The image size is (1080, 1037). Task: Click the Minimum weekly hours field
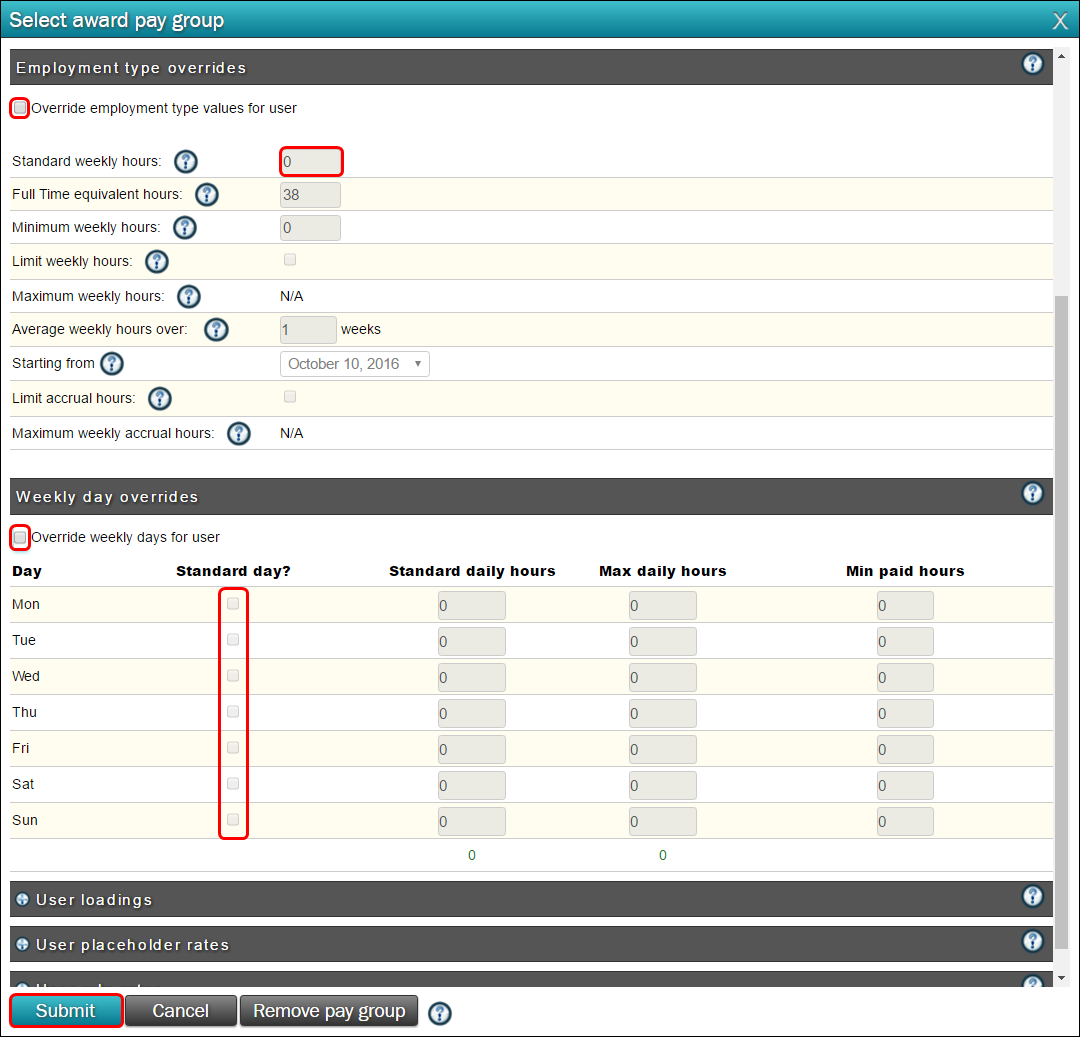(311, 228)
